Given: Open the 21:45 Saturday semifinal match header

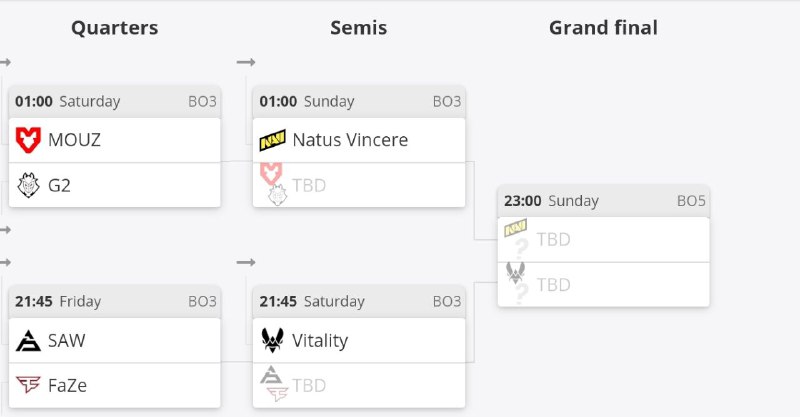Looking at the screenshot, I should [359, 301].
